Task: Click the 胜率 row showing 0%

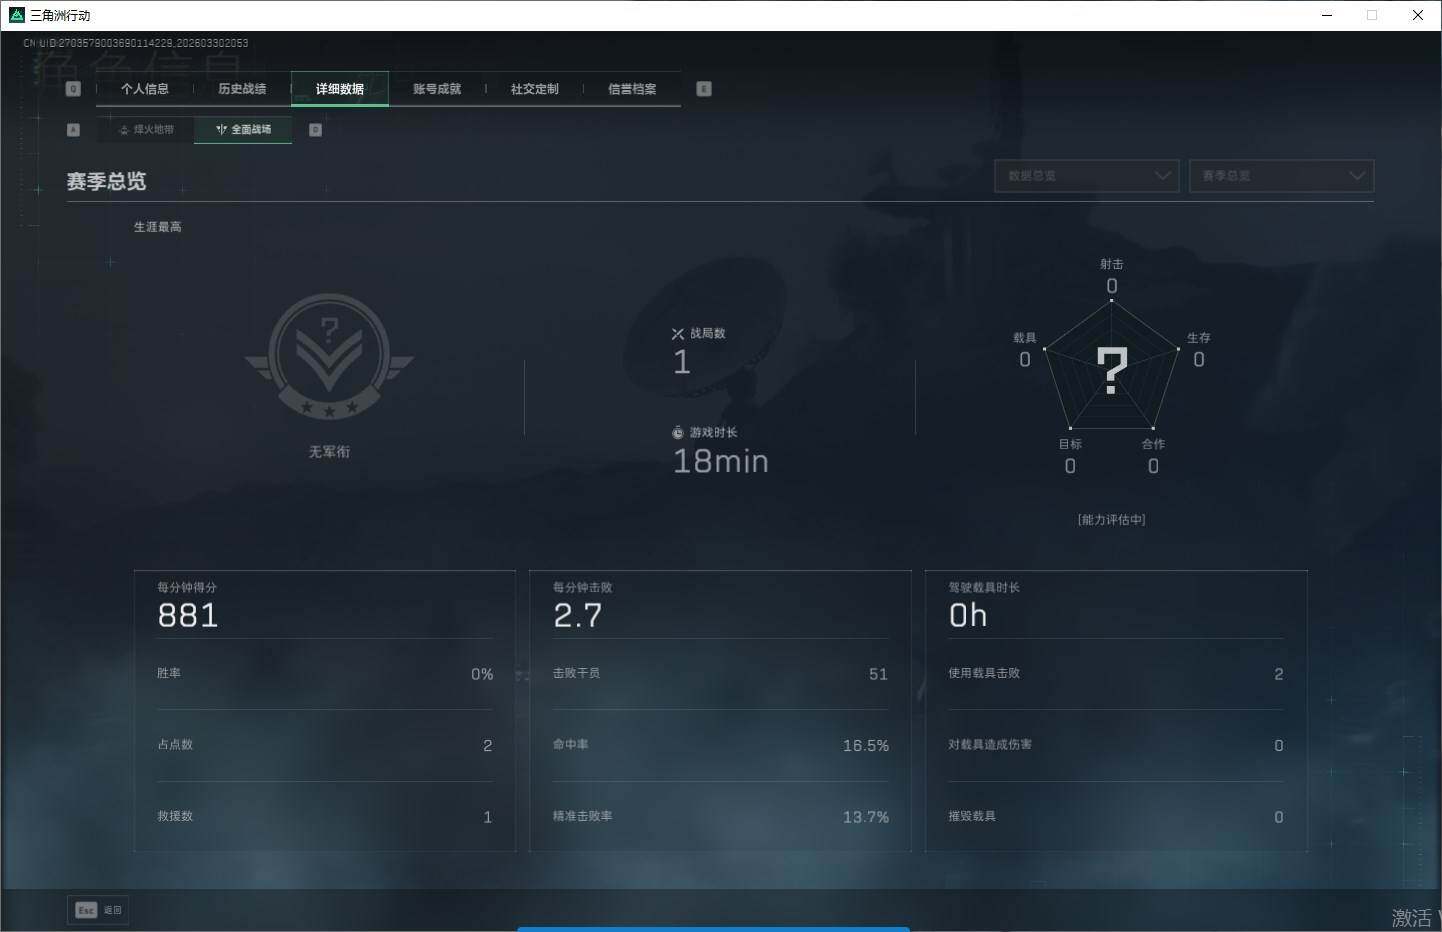Action: (x=325, y=674)
